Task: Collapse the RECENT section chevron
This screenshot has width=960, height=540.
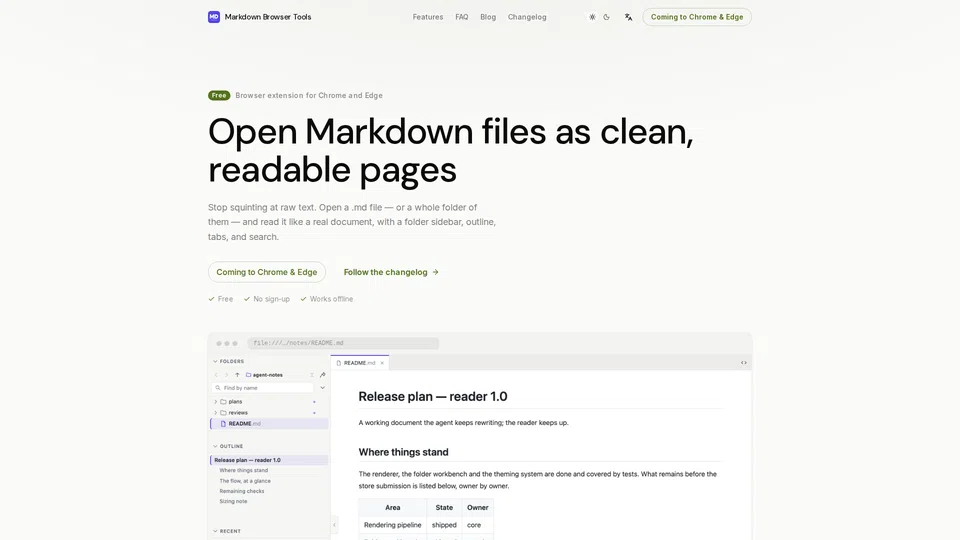Action: tap(215, 531)
